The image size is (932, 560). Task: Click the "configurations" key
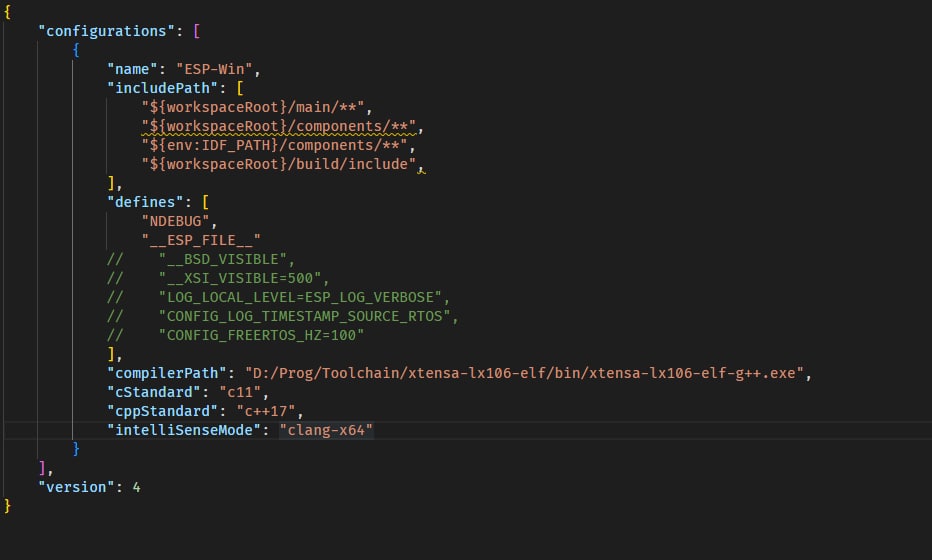pyautogui.click(x=106, y=31)
